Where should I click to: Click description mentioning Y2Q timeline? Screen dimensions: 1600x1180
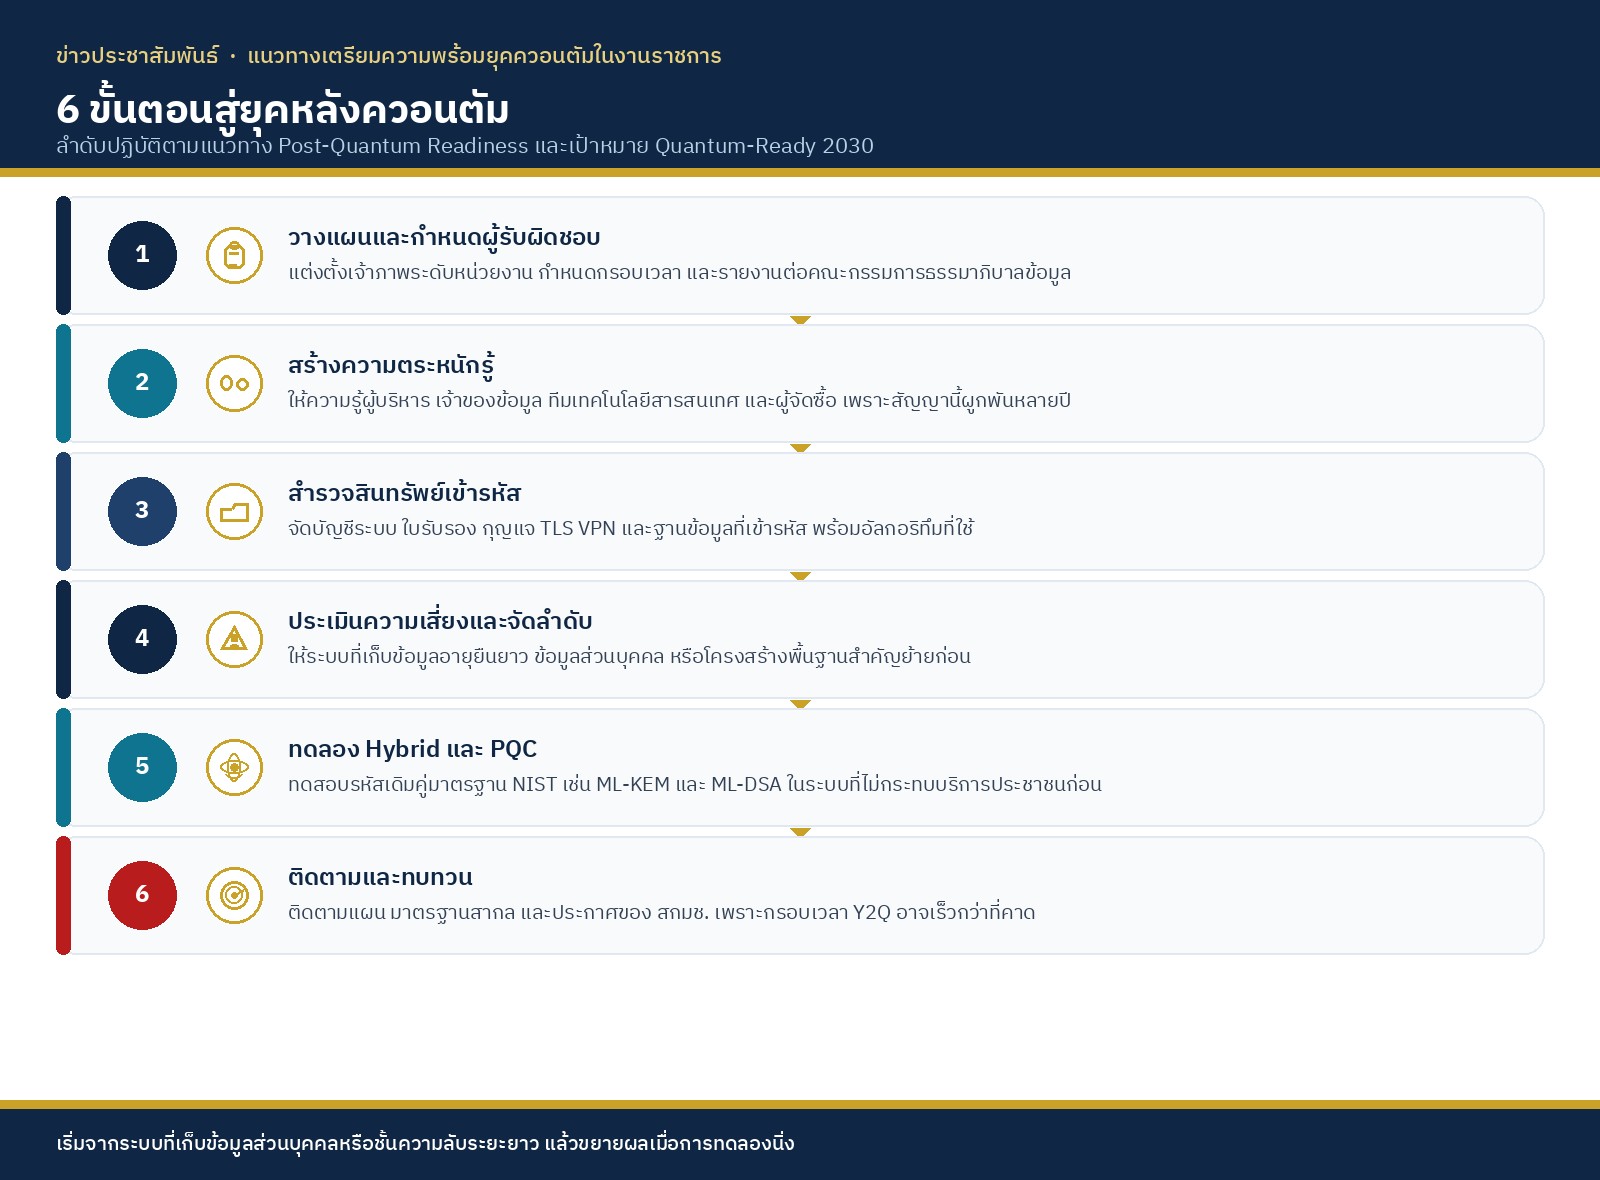(x=661, y=912)
